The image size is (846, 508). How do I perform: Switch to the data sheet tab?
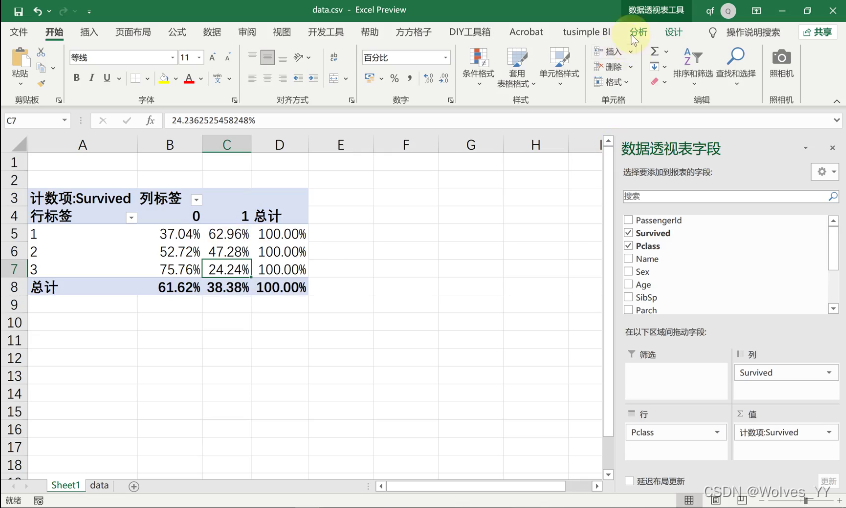99,485
